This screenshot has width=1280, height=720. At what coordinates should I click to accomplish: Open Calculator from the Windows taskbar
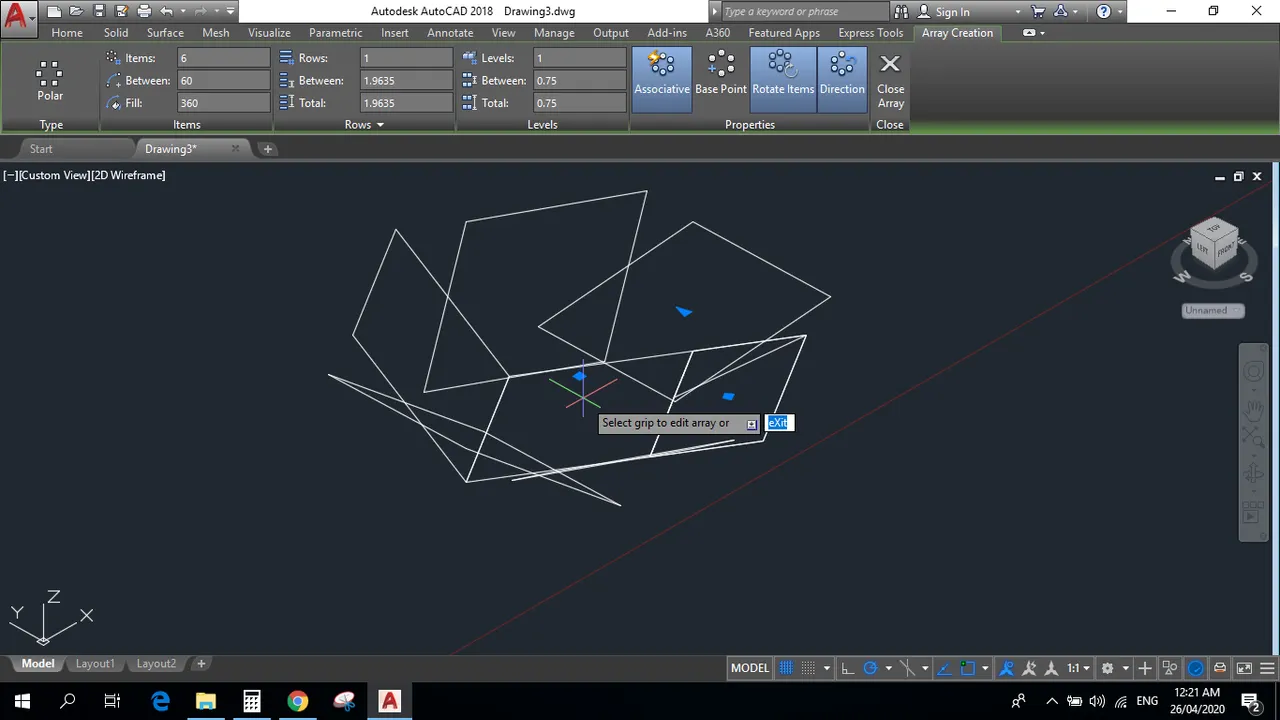tap(252, 701)
